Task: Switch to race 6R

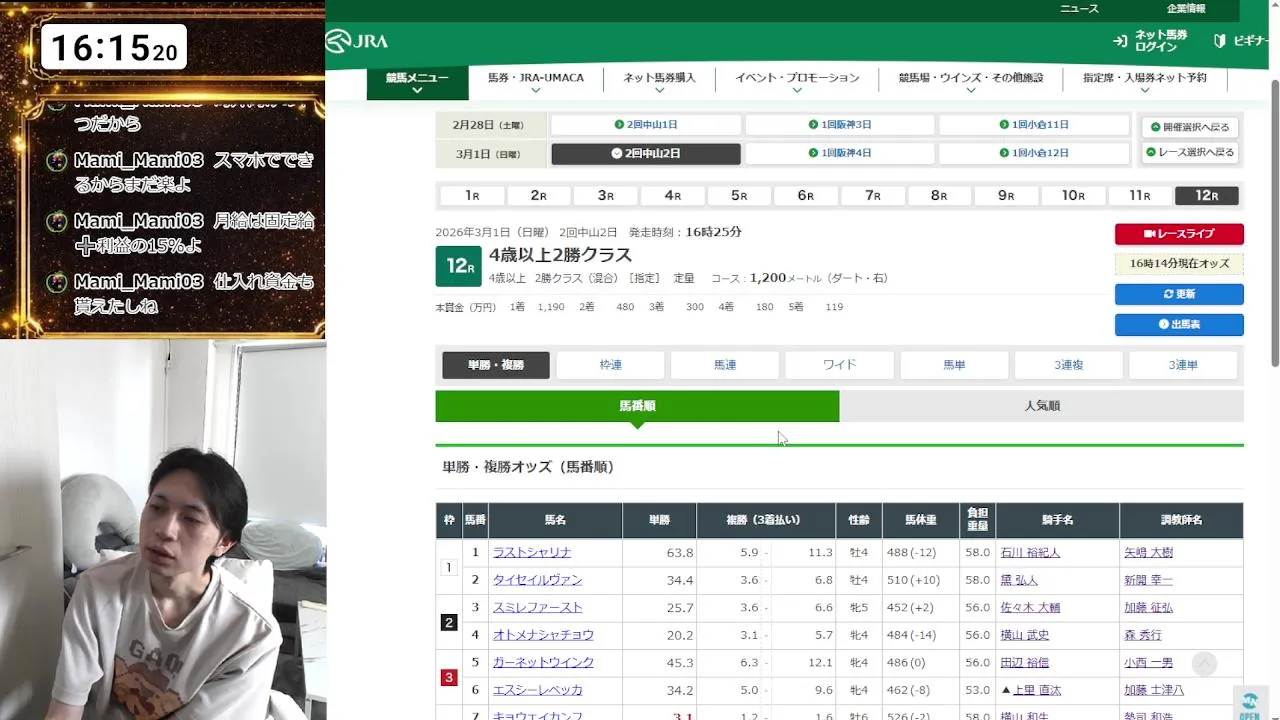Action: coord(806,196)
